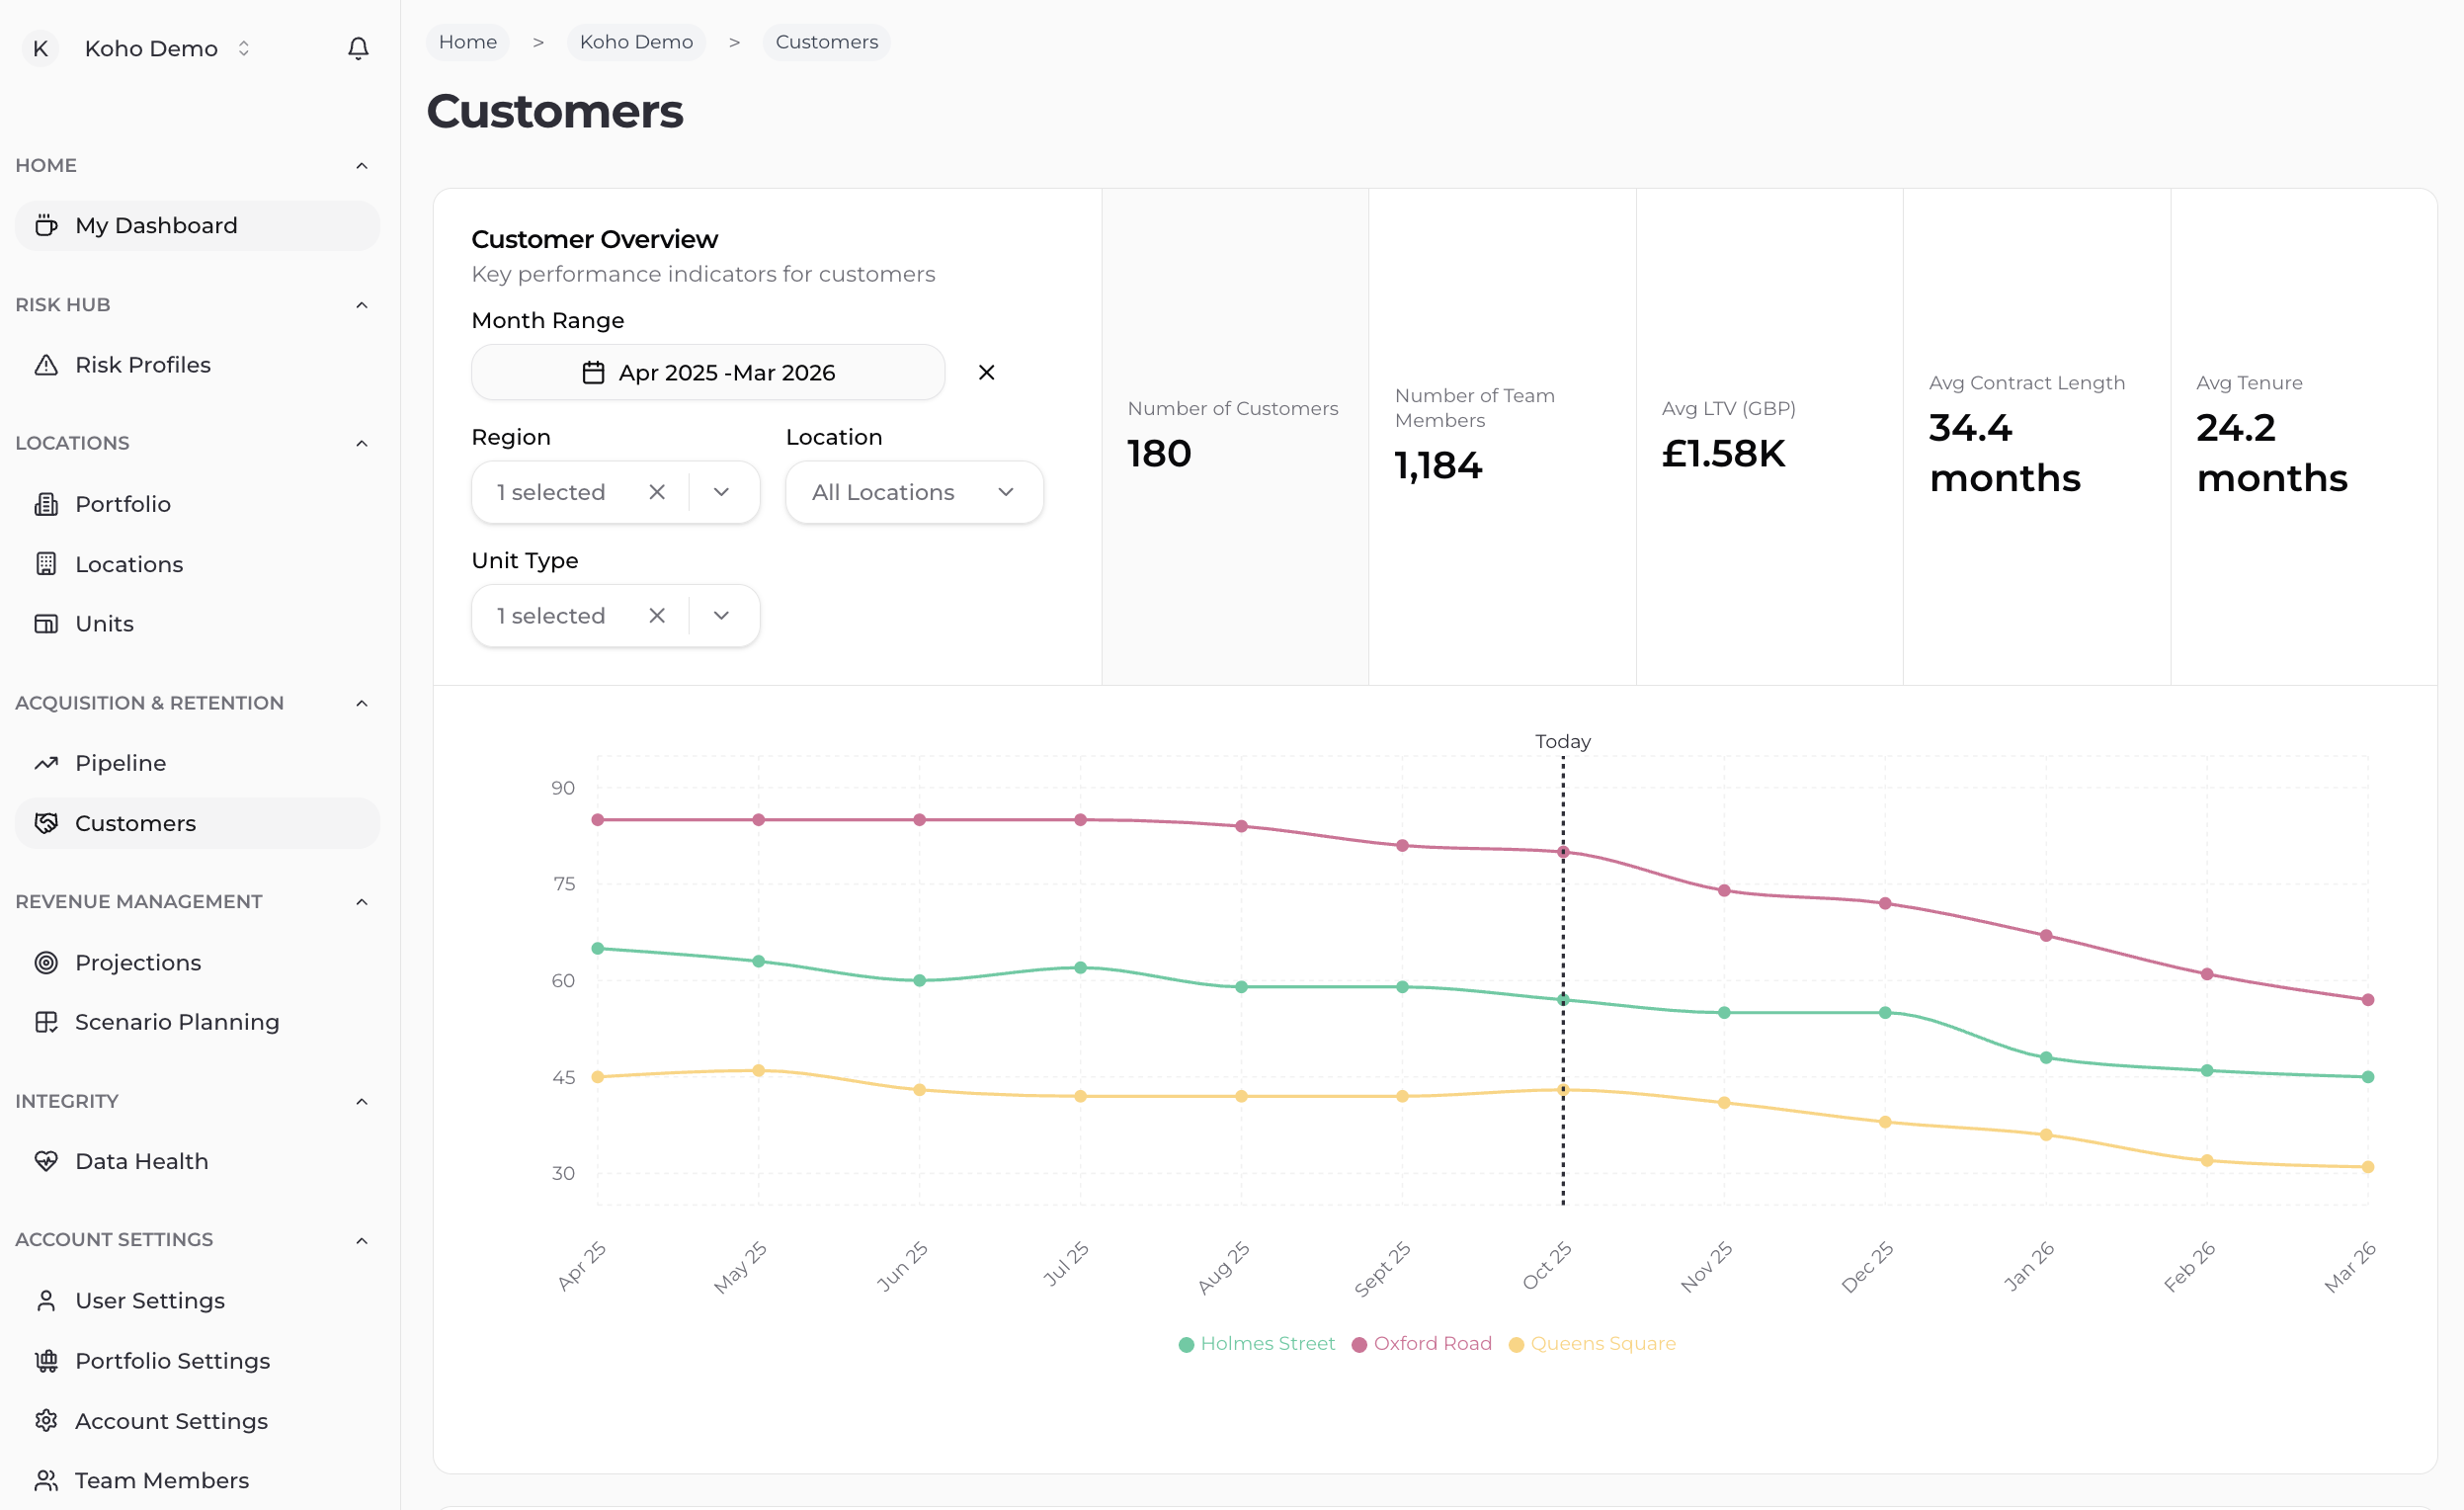Expand the Region dropdown chevron

(x=722, y=492)
